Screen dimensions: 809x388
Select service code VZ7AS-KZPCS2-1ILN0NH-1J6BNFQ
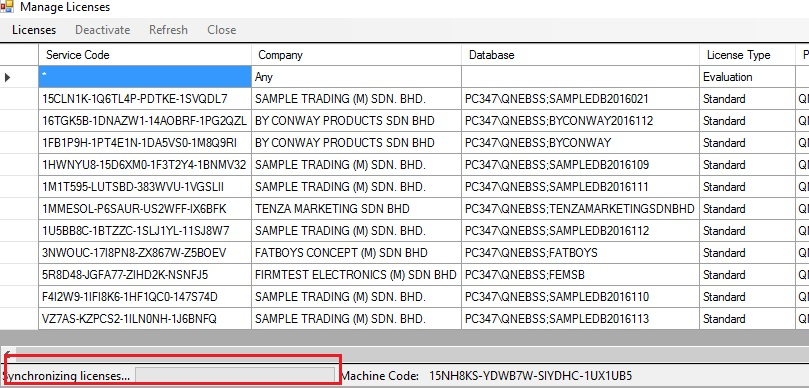pos(145,319)
